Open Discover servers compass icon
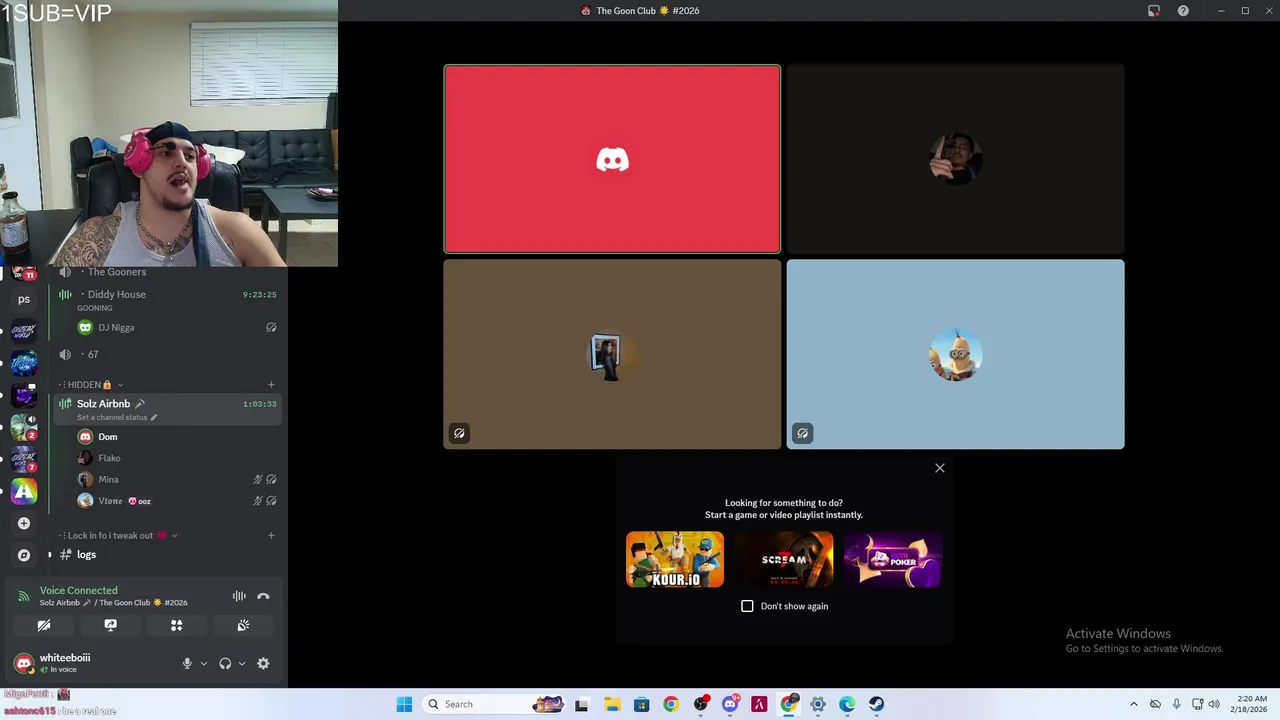The width and height of the screenshot is (1280, 720). click(x=24, y=555)
